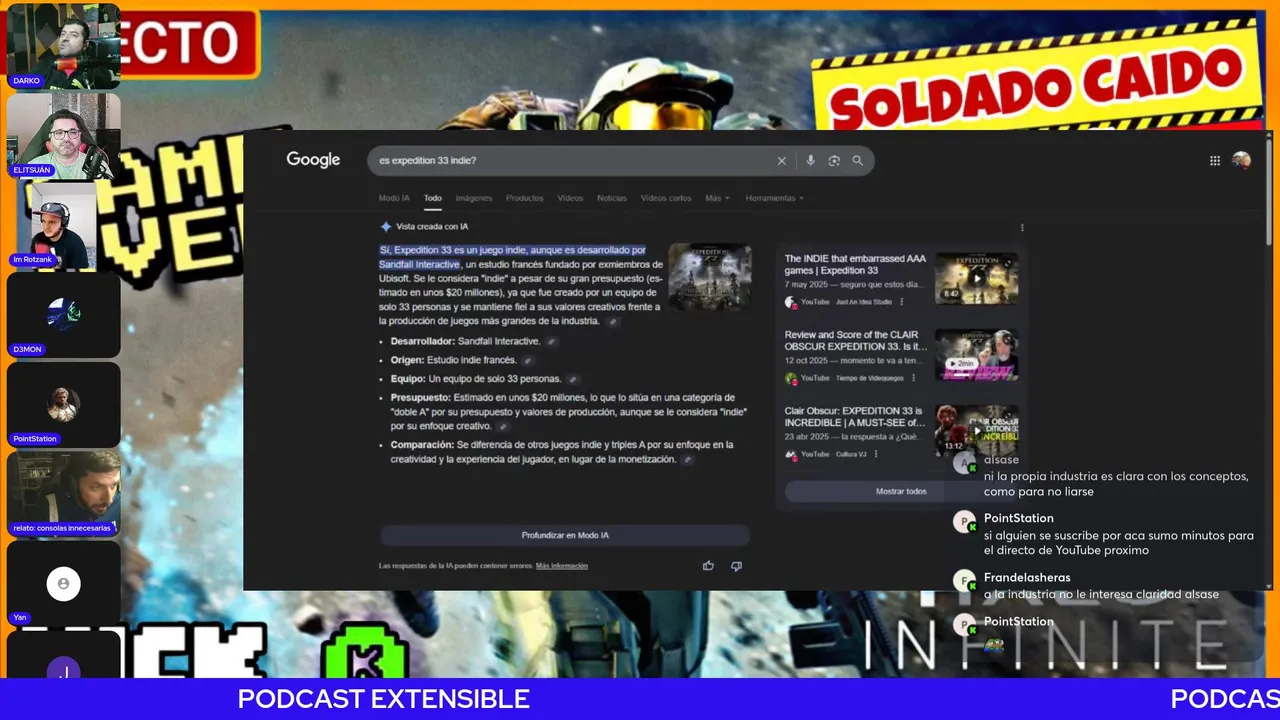Select ELITSUAN's webcam tile

pyautogui.click(x=64, y=136)
